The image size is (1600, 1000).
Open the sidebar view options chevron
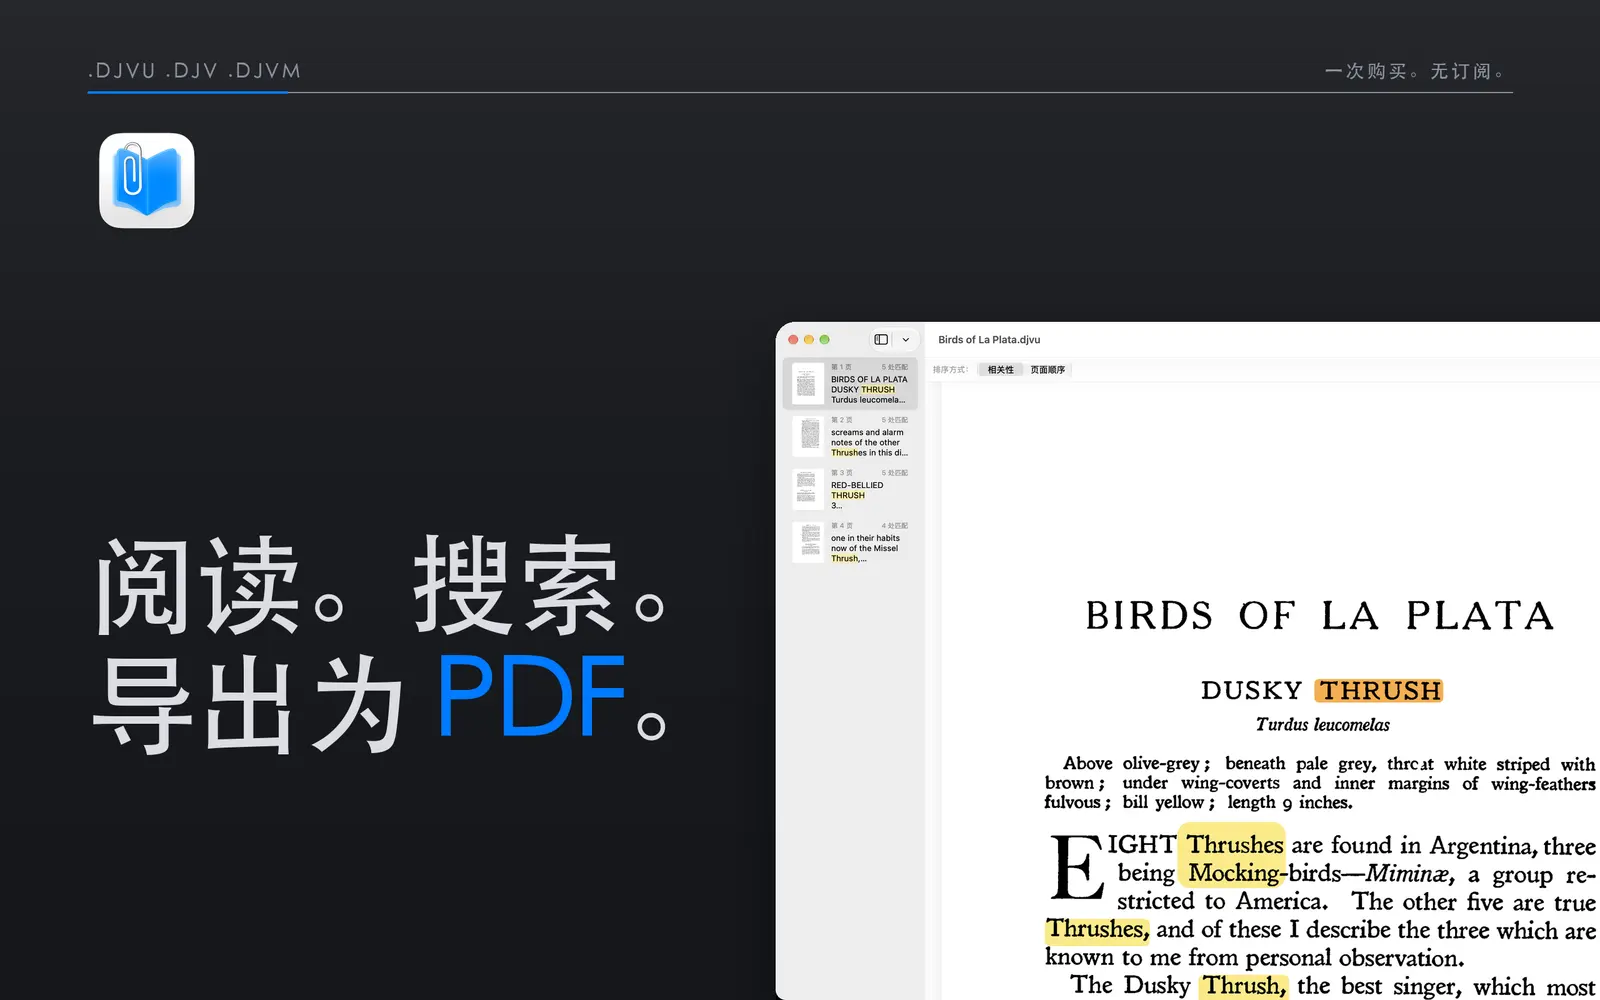point(906,340)
